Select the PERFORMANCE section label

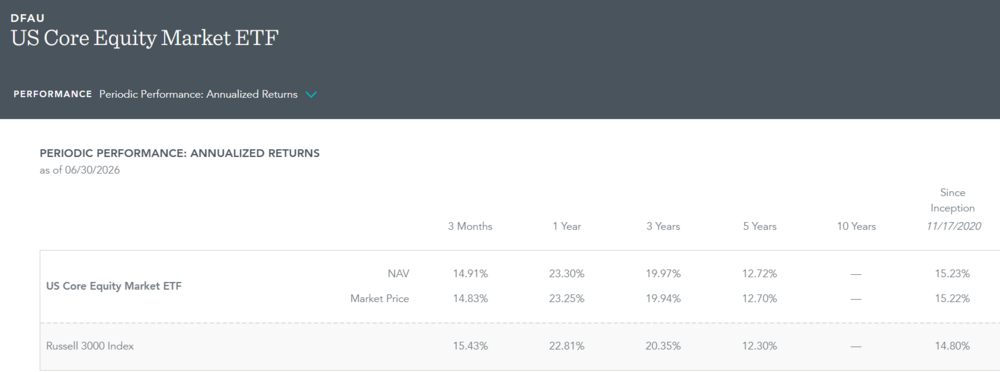tap(53, 94)
